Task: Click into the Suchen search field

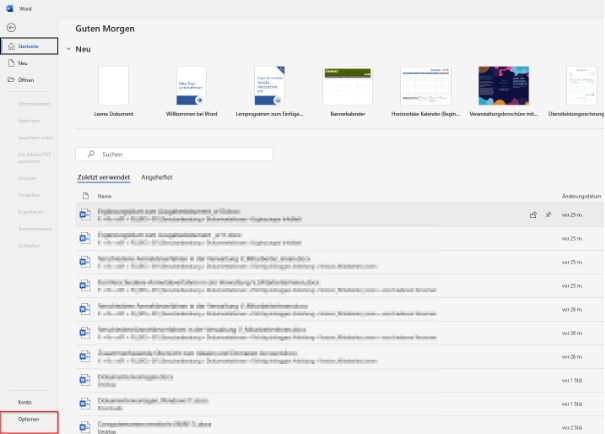Action: (x=174, y=154)
